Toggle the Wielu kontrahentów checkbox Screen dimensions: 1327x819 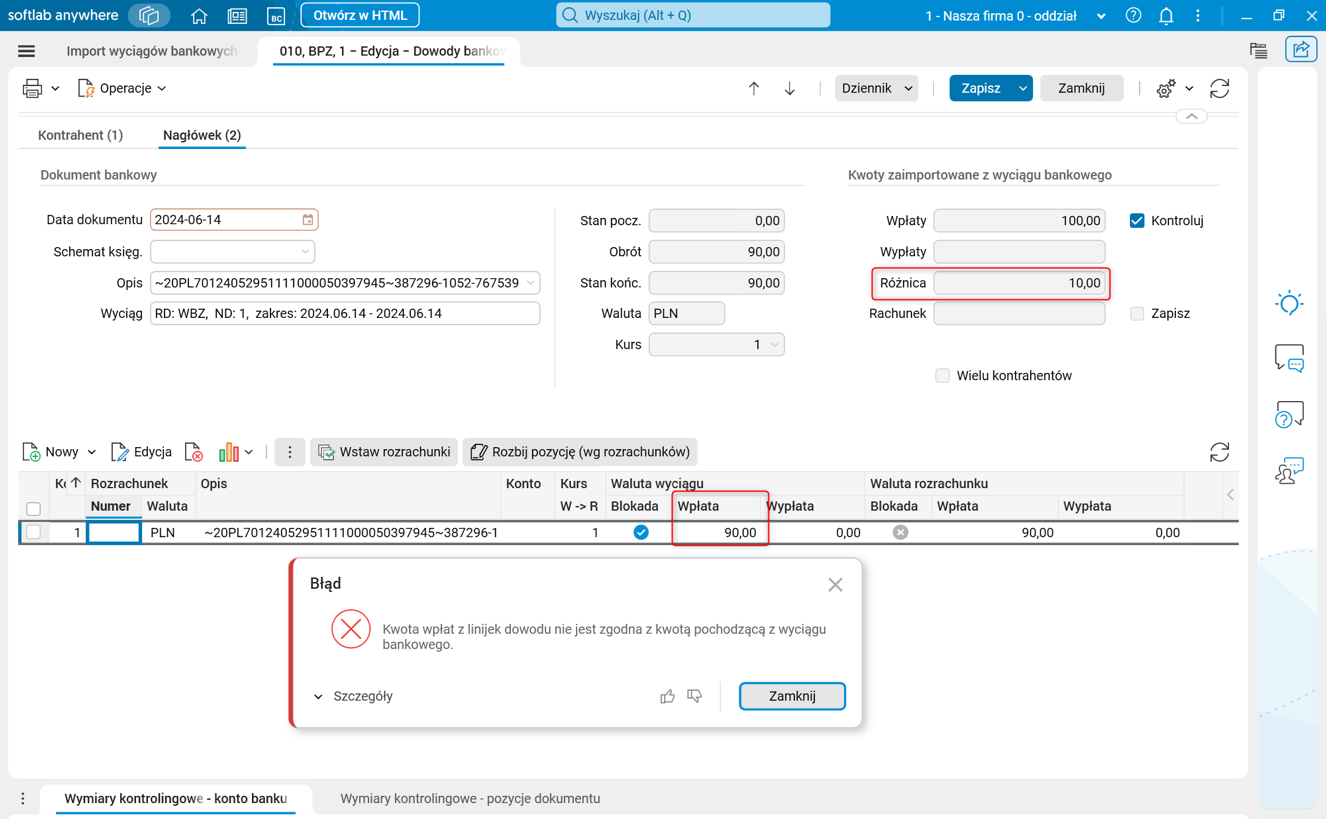click(x=942, y=376)
